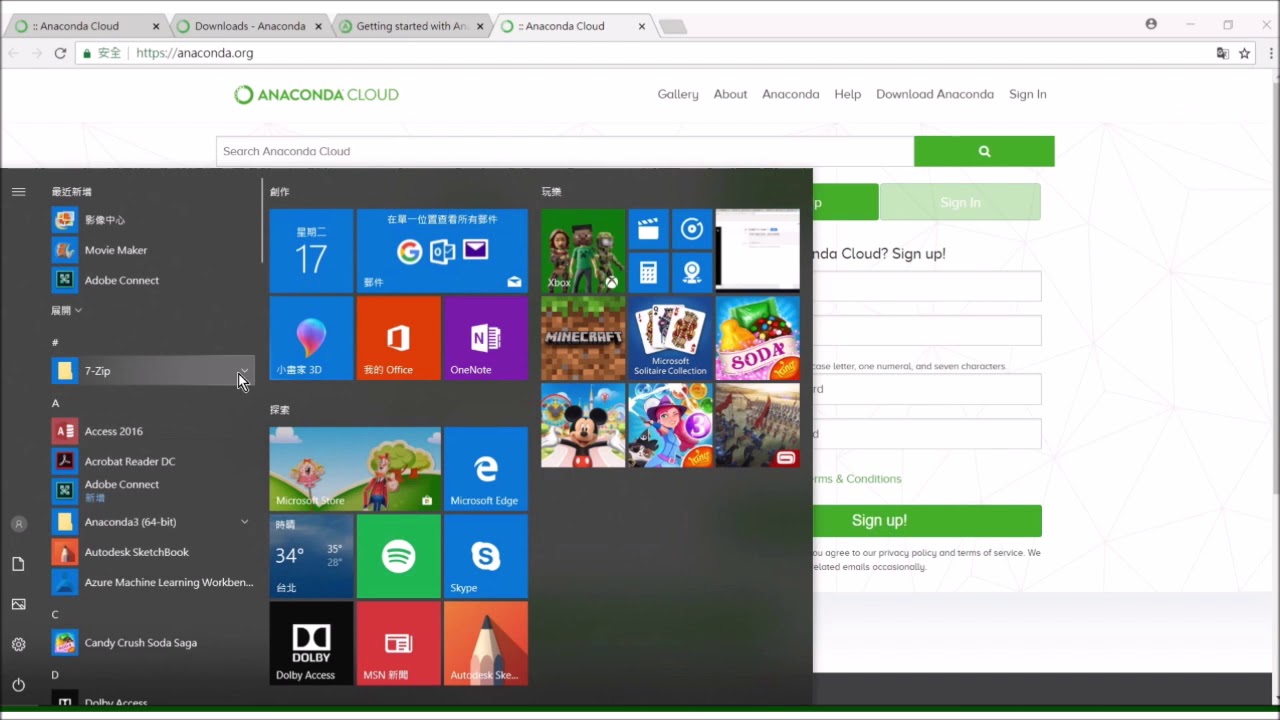Screen dimensions: 1280x720
Task: Open the Microsoft Store tile
Action: (355, 469)
